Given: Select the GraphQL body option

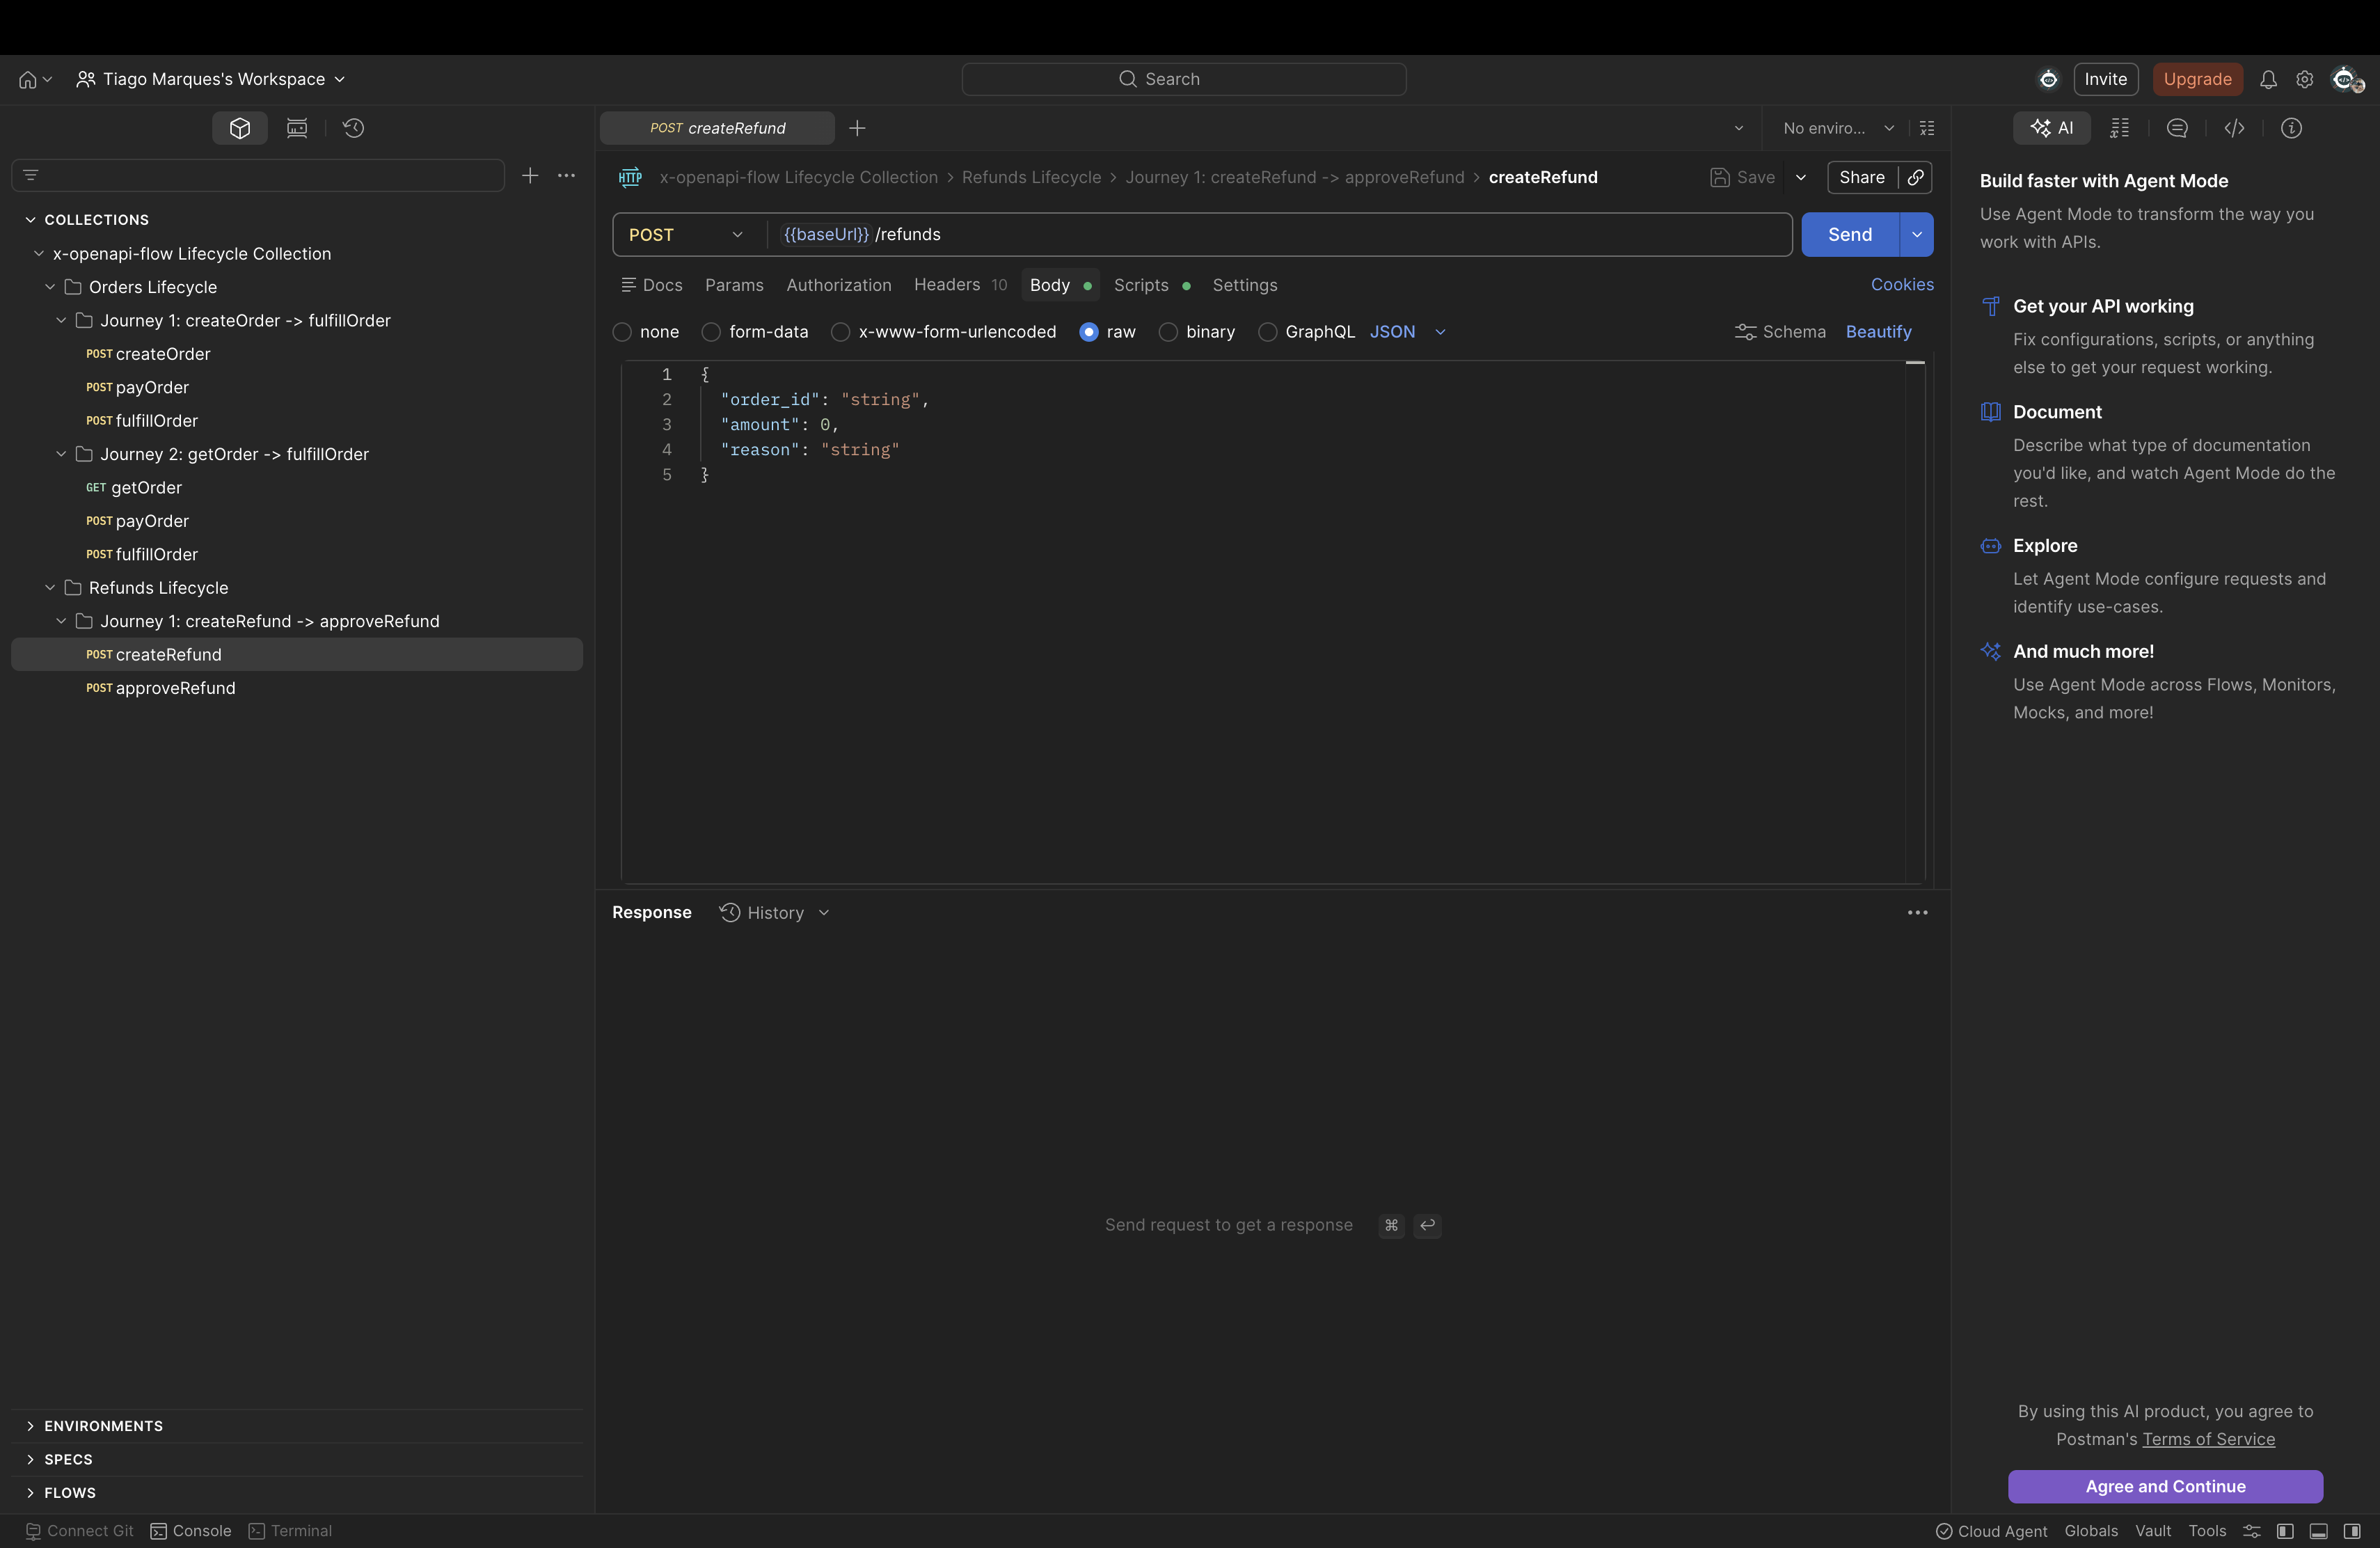Looking at the screenshot, I should [x=1267, y=332].
